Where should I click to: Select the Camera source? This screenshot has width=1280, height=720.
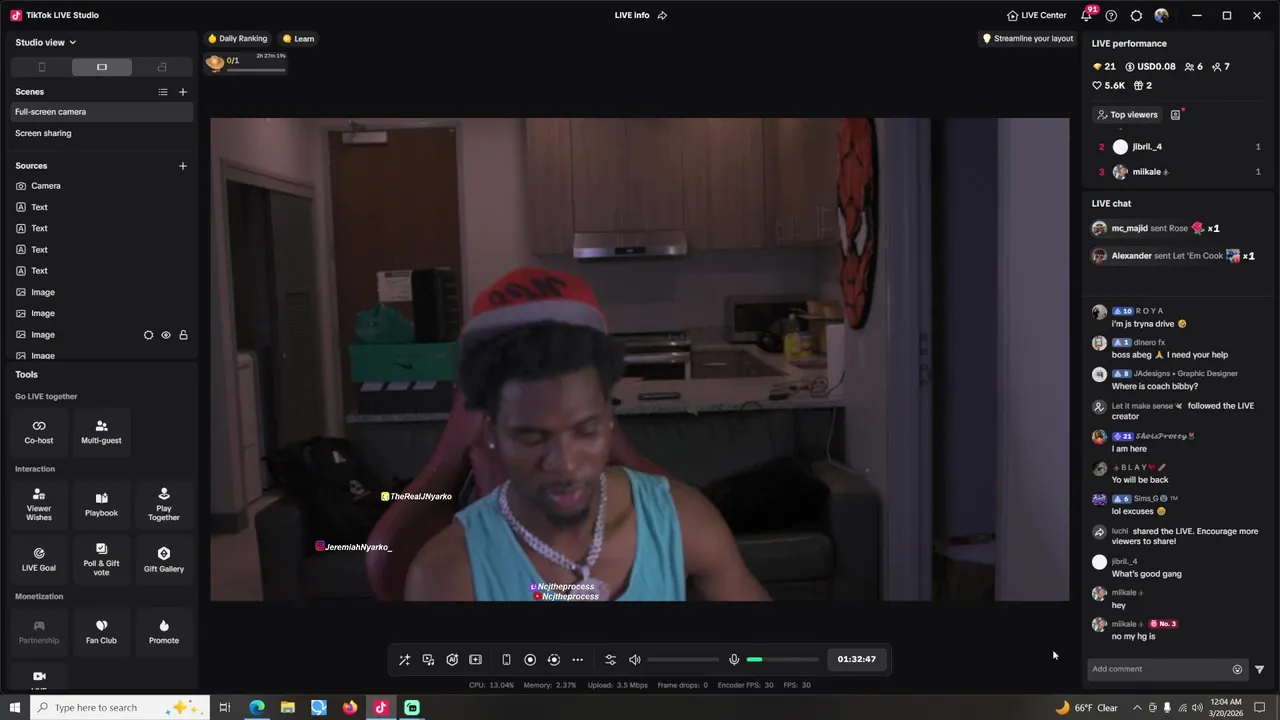pos(101,186)
